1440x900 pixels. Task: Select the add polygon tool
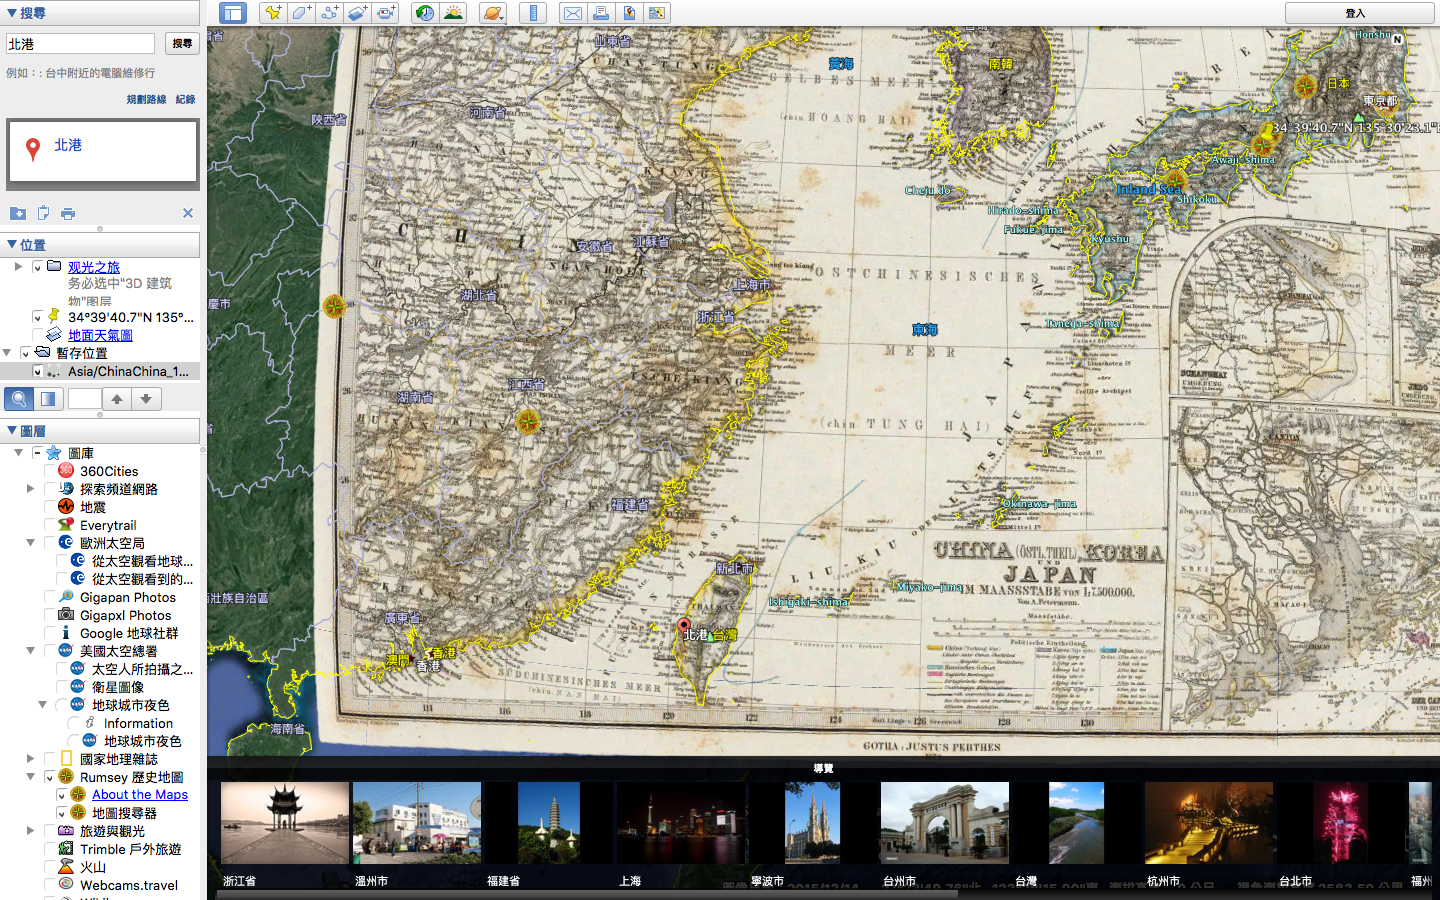tap(301, 13)
